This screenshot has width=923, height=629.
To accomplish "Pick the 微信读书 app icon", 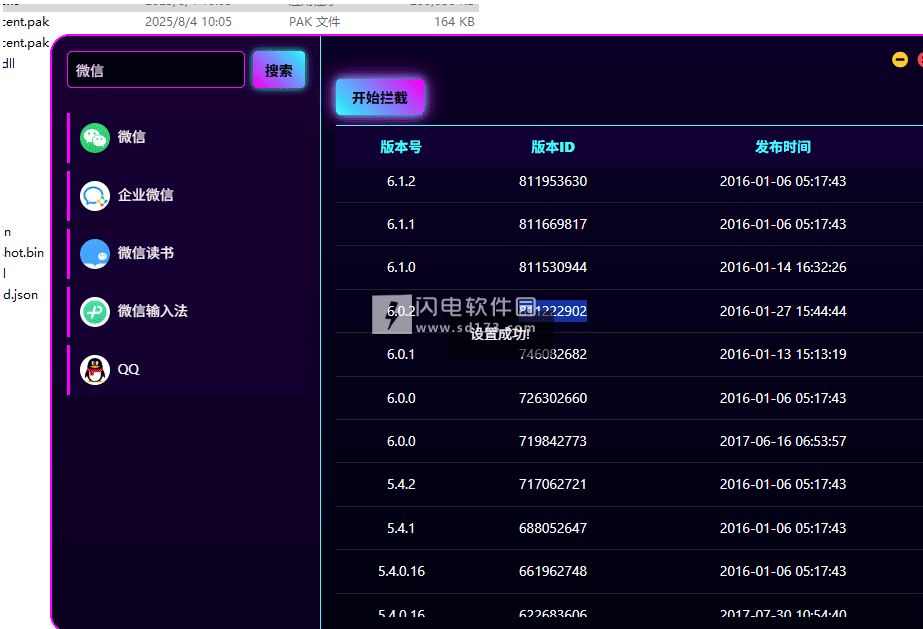I will (95, 254).
